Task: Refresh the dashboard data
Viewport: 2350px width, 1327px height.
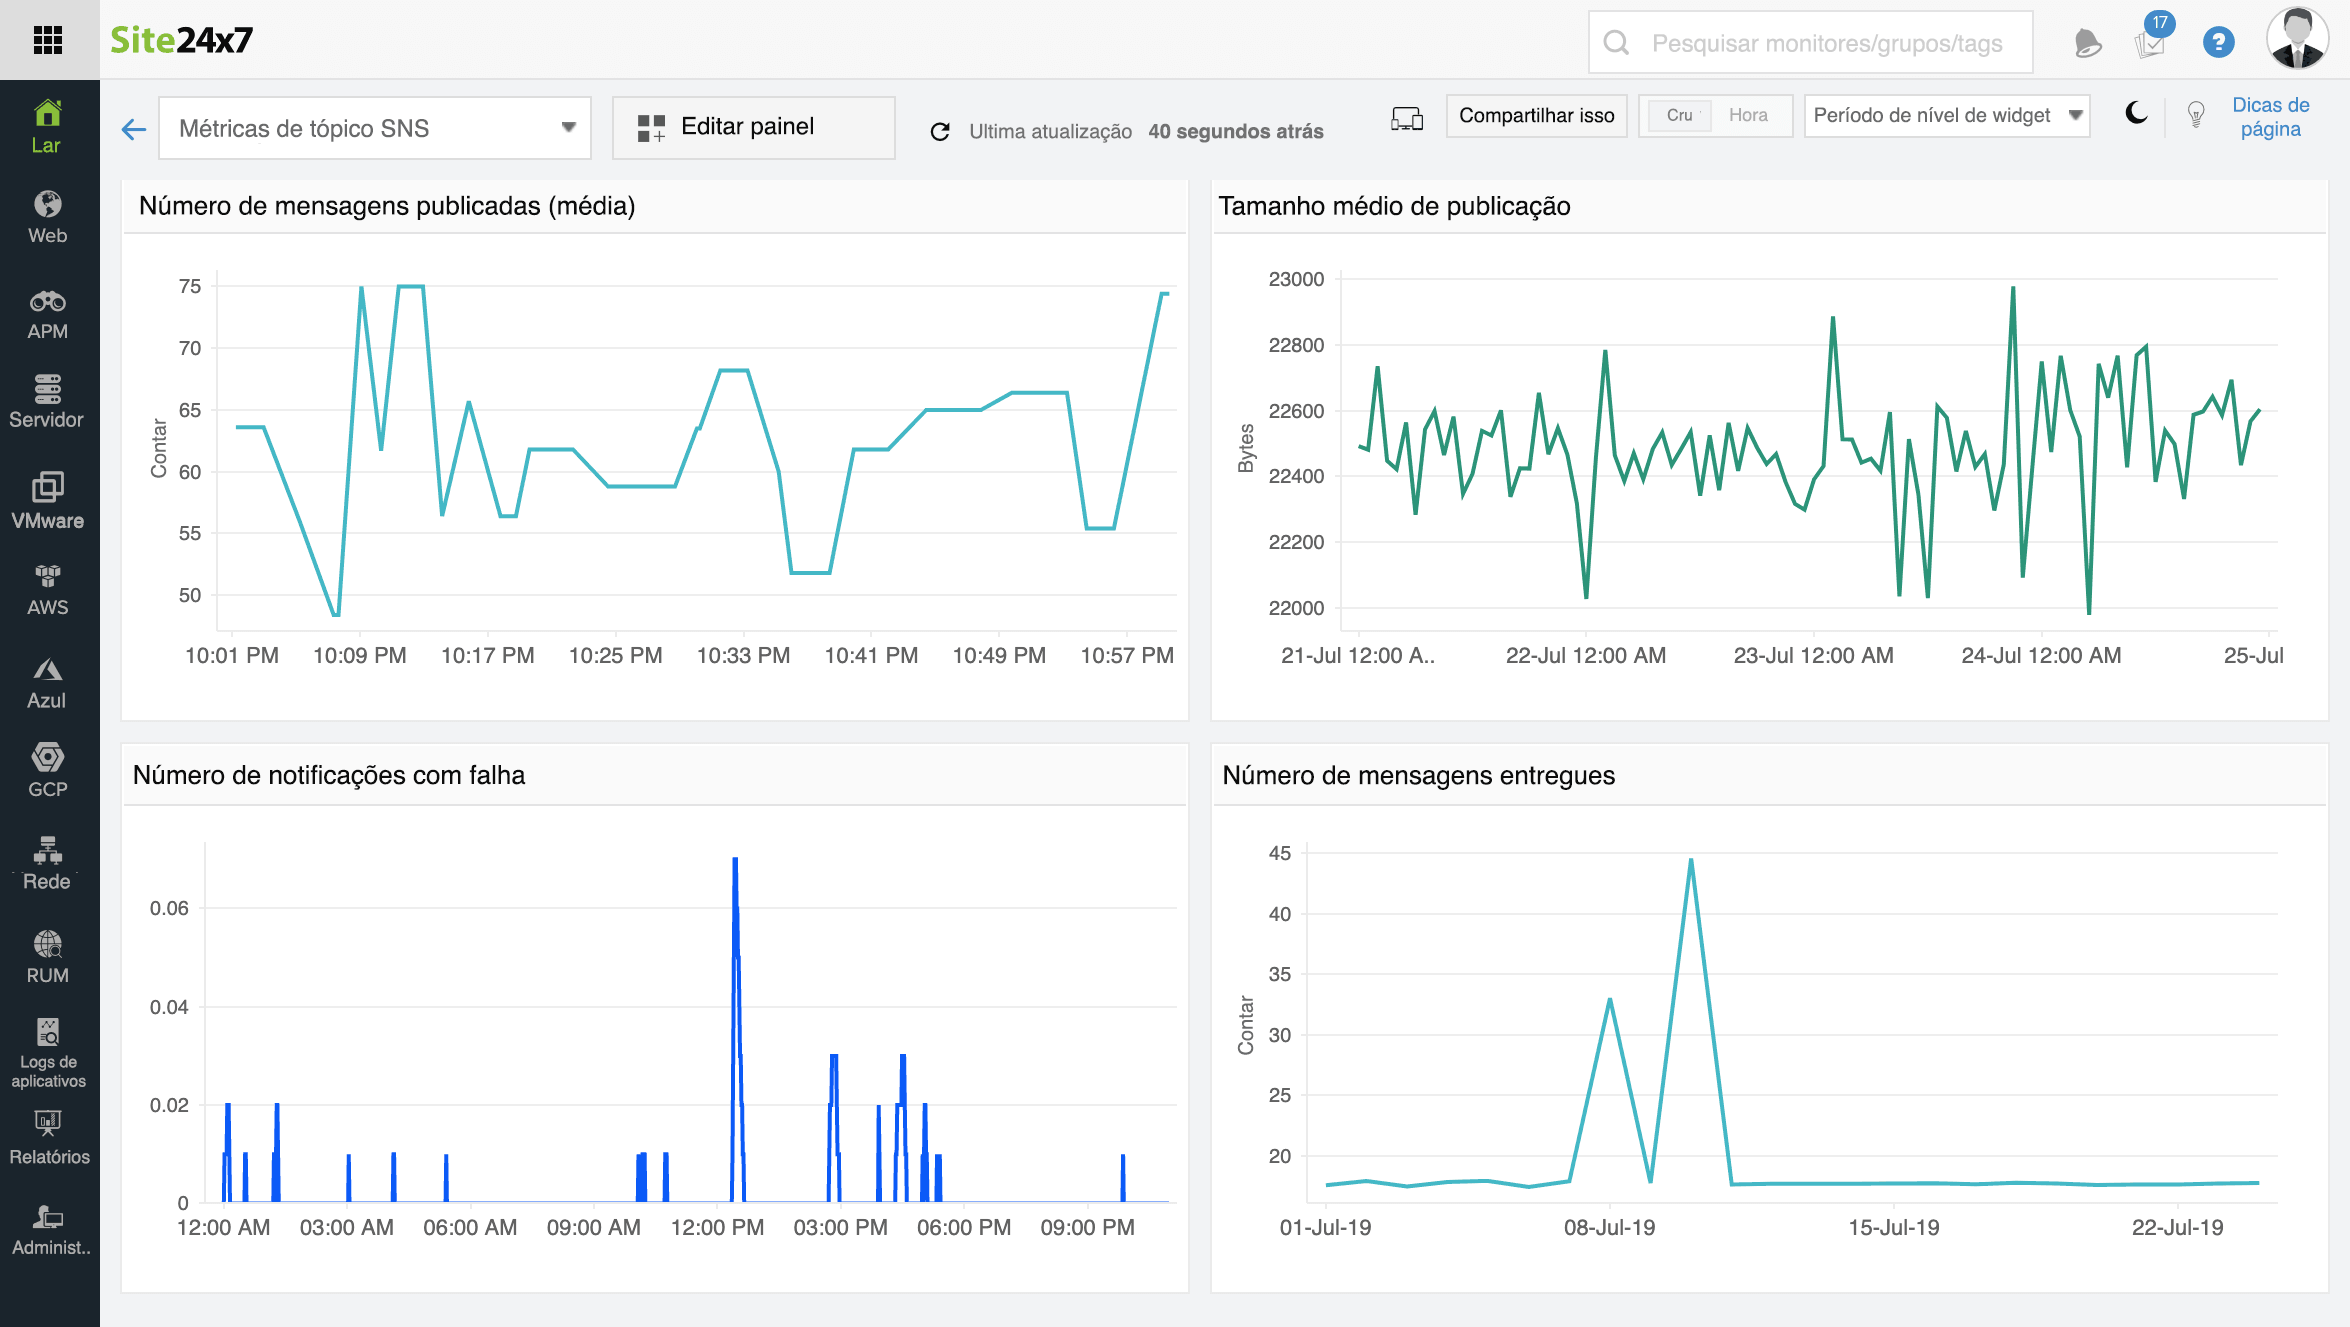Action: tap(940, 130)
